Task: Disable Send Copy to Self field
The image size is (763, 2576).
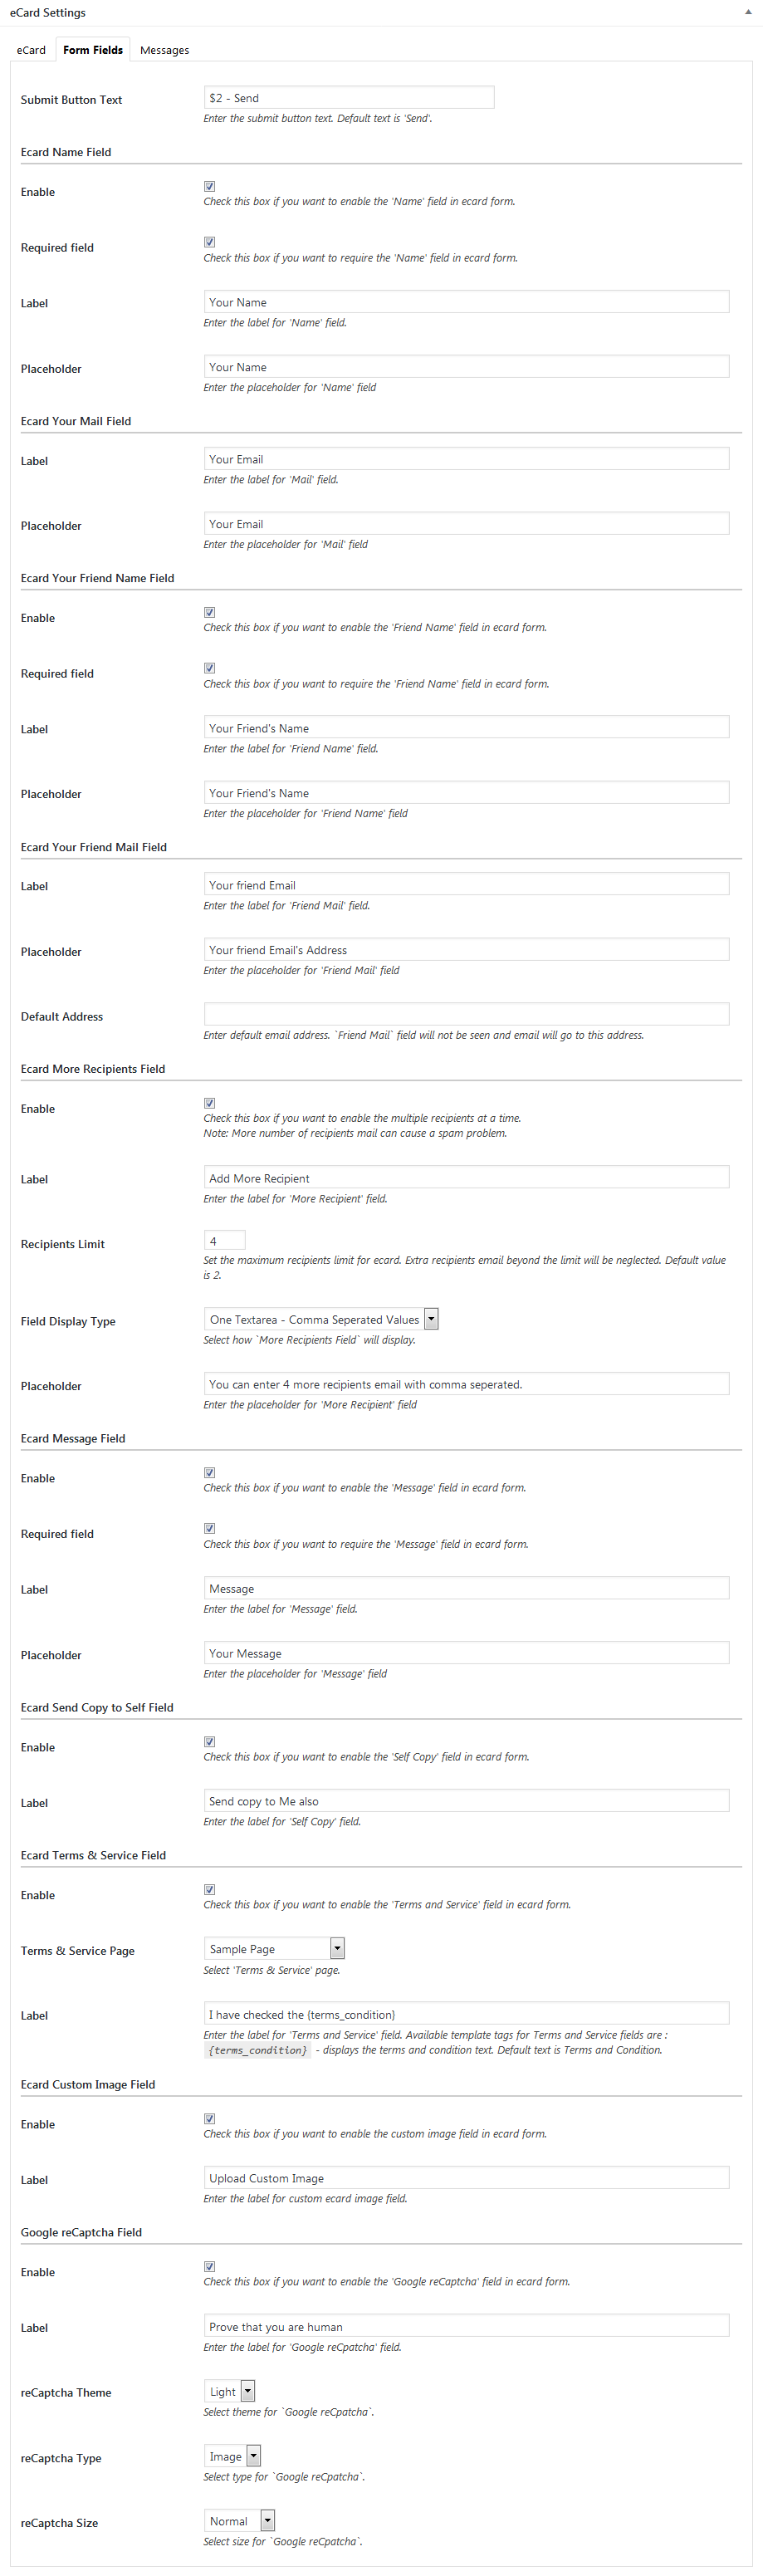Action: 209,1741
